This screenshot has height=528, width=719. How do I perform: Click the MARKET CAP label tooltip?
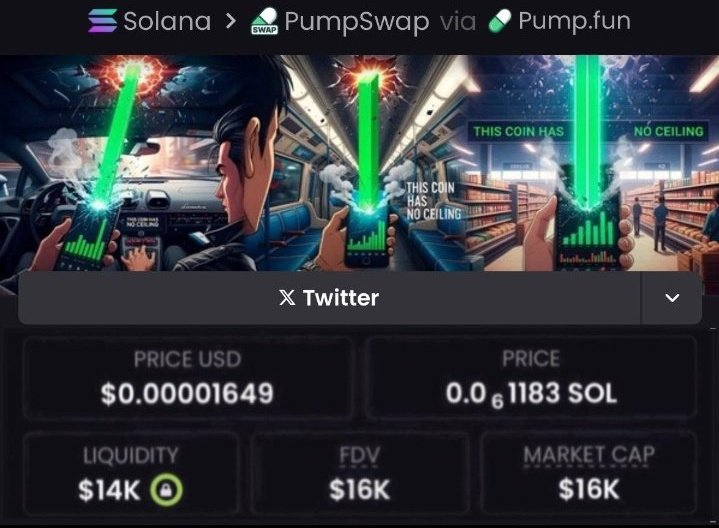tap(589, 455)
